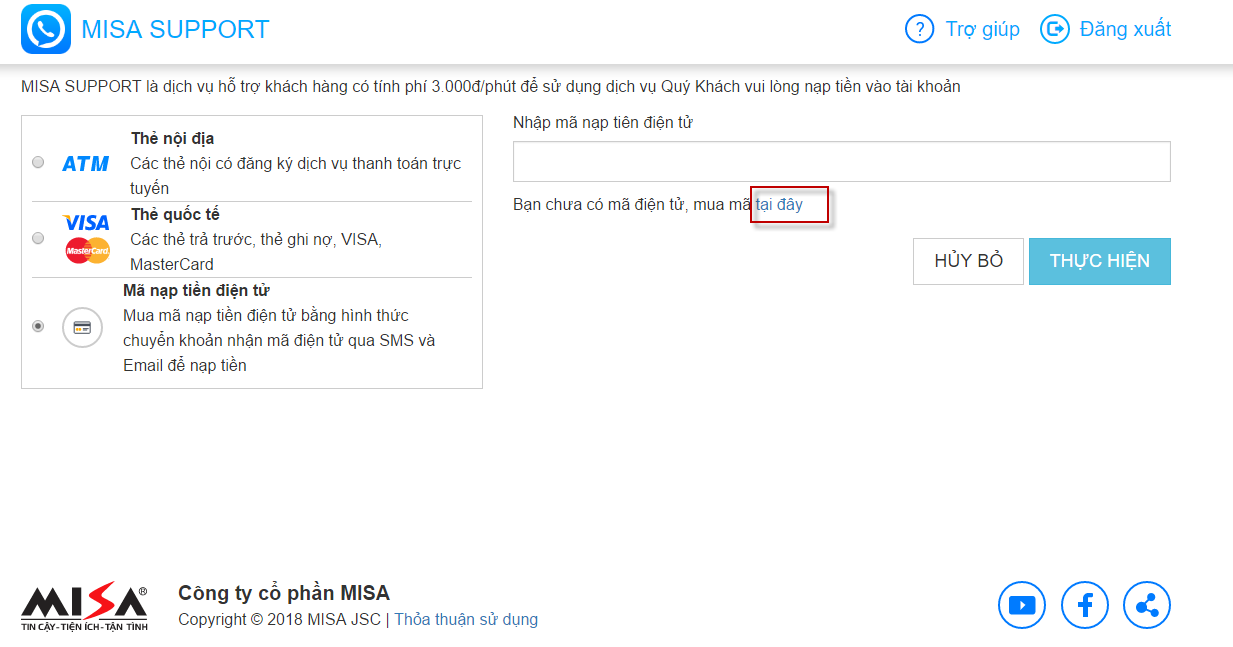Click the MISA company logo in the footer
Viewport: 1233px width, 647px height.
tap(84, 606)
